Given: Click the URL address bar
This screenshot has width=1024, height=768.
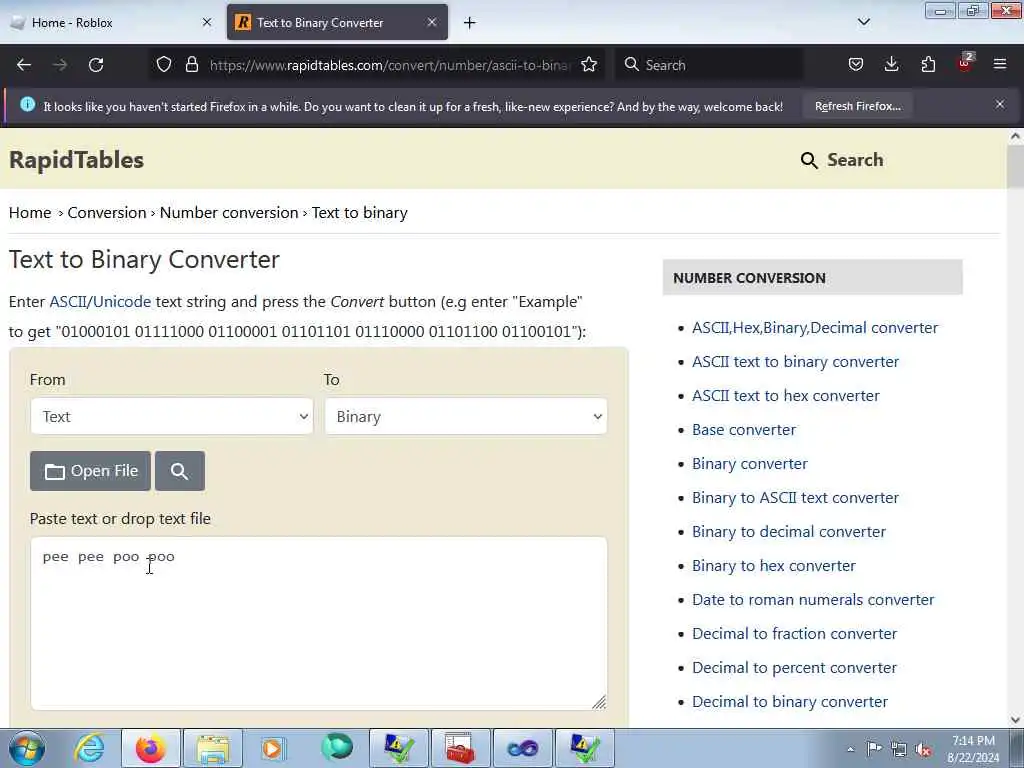Looking at the screenshot, I should [x=390, y=65].
